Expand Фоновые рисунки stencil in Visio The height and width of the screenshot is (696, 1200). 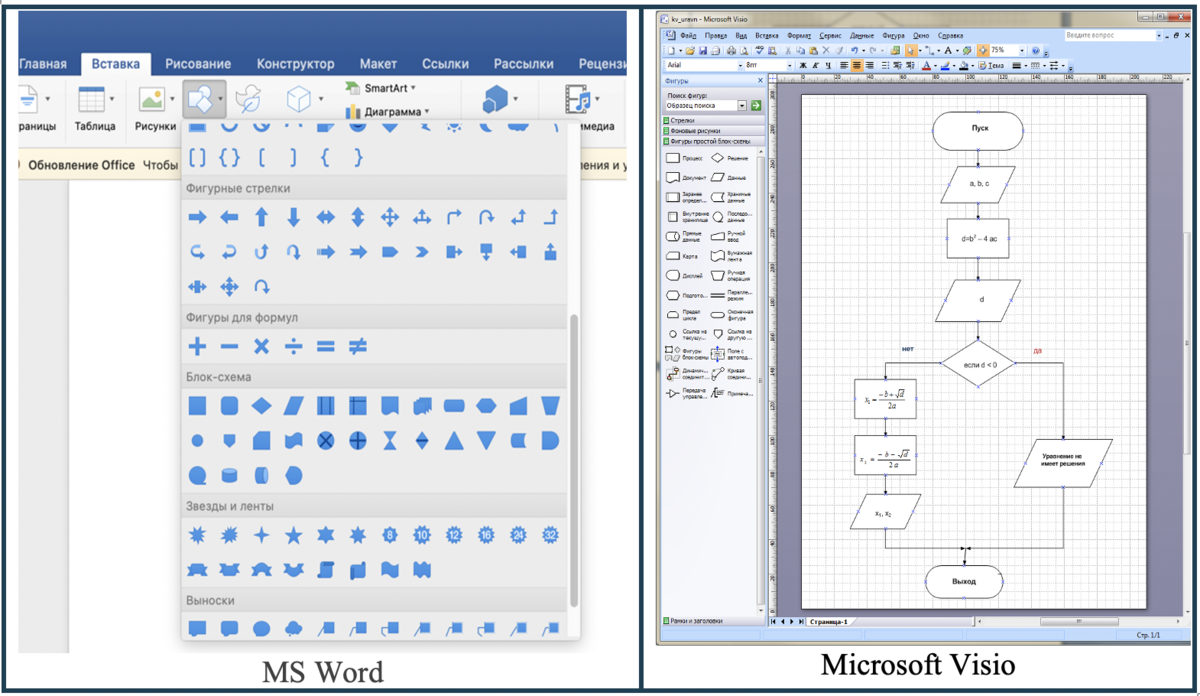point(714,131)
